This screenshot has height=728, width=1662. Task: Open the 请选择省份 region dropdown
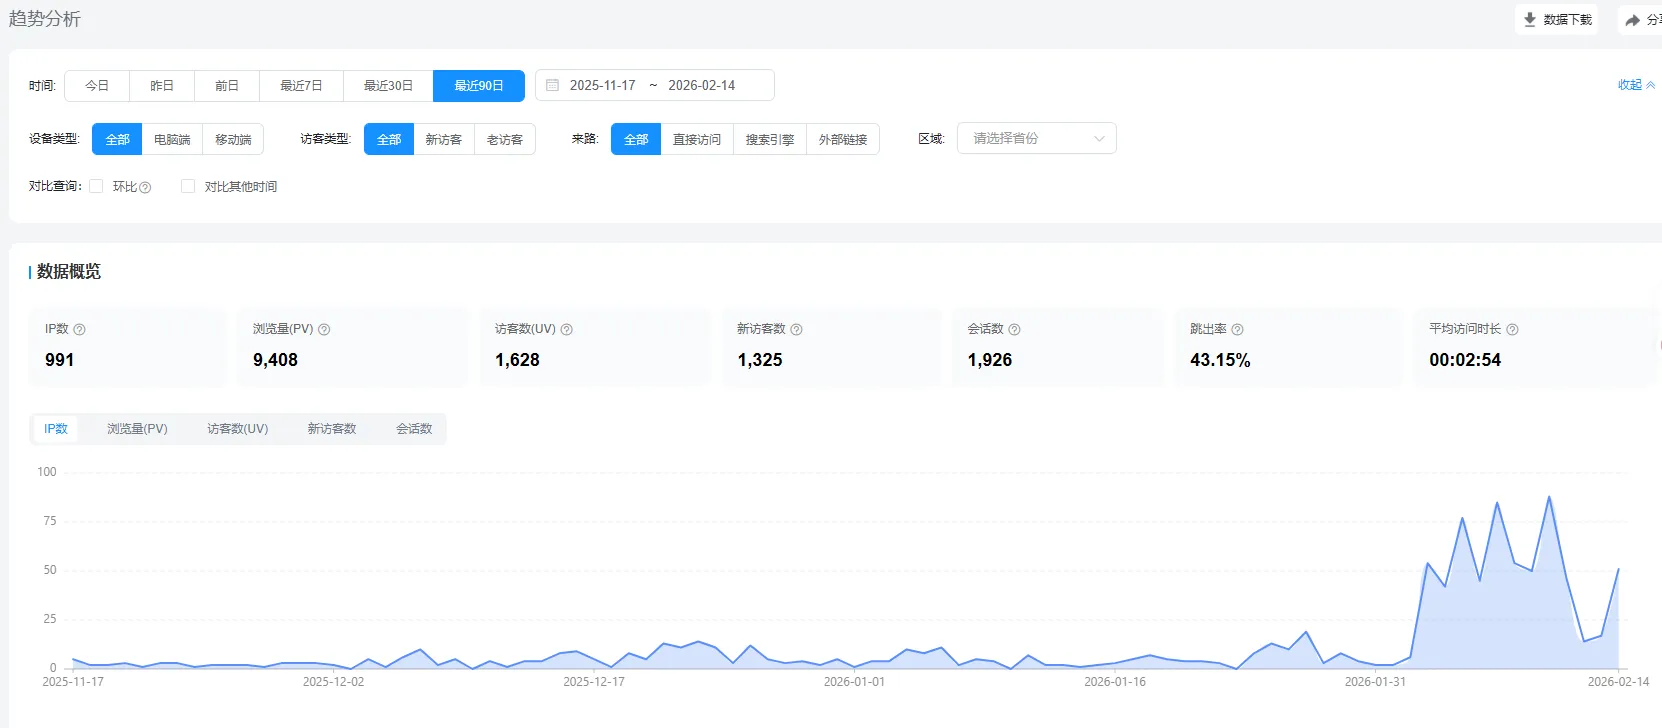point(1036,139)
